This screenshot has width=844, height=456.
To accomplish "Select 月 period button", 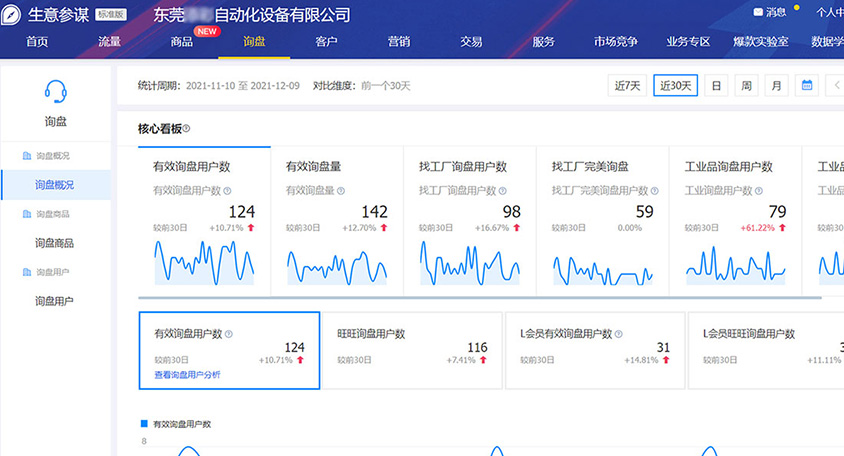I will (x=776, y=85).
